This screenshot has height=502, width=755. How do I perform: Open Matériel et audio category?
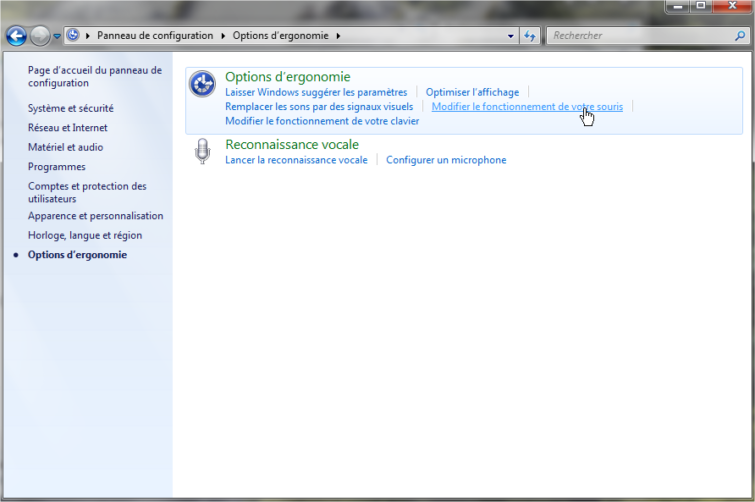65,147
